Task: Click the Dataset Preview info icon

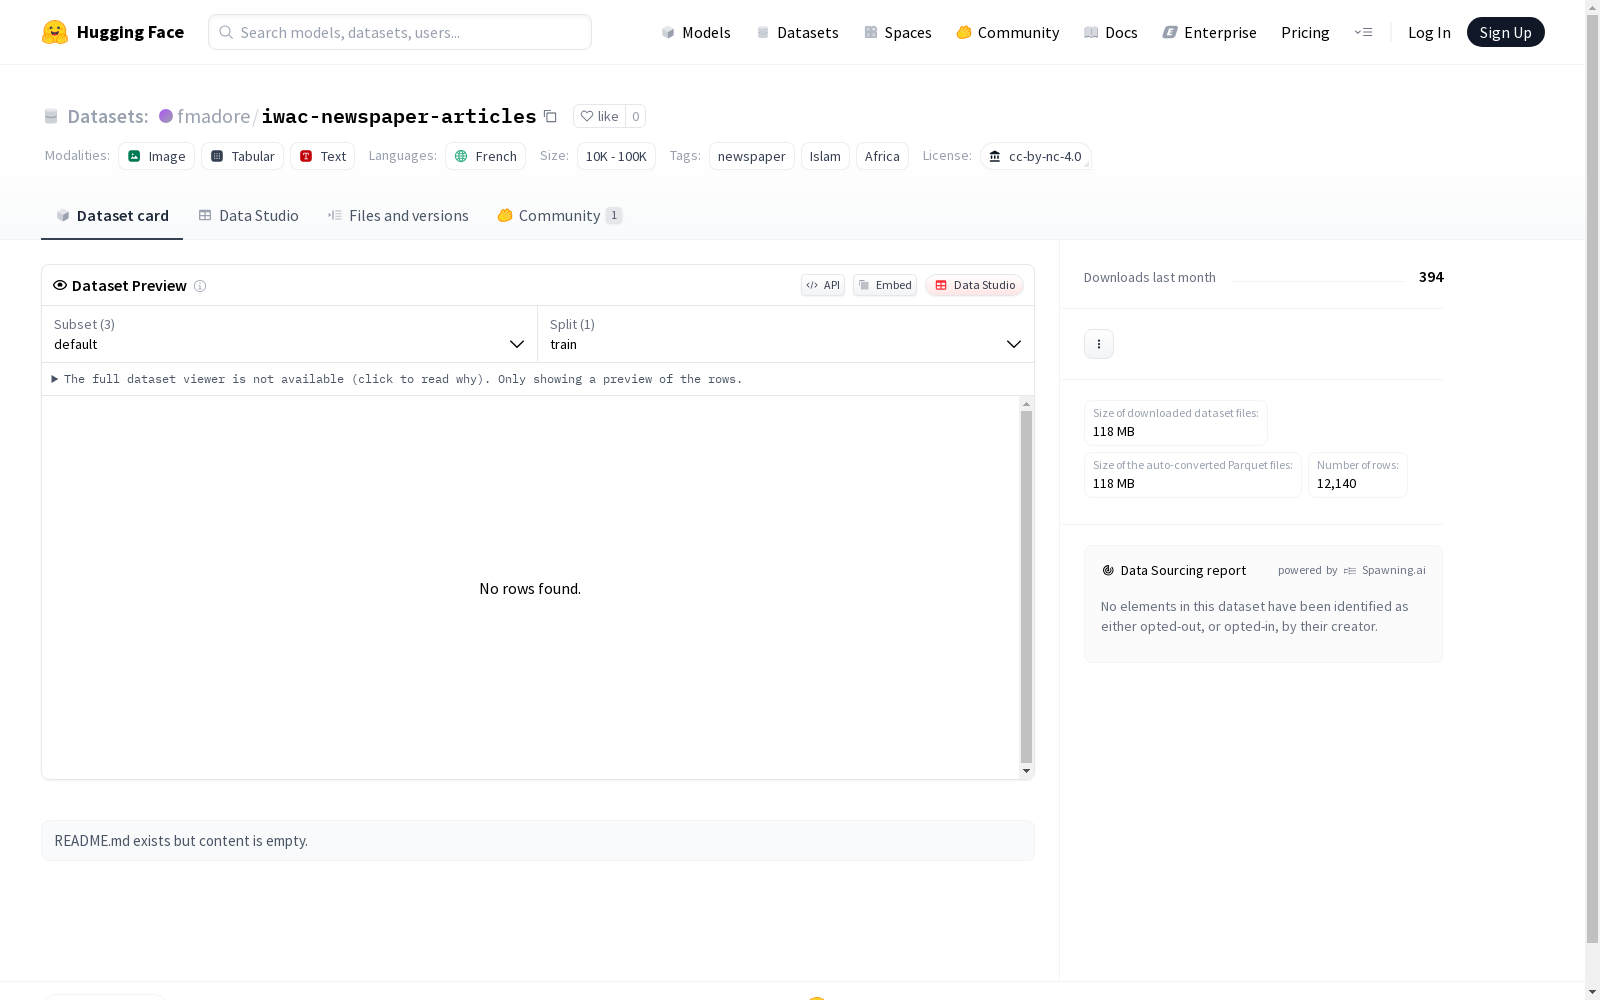Action: coord(200,286)
